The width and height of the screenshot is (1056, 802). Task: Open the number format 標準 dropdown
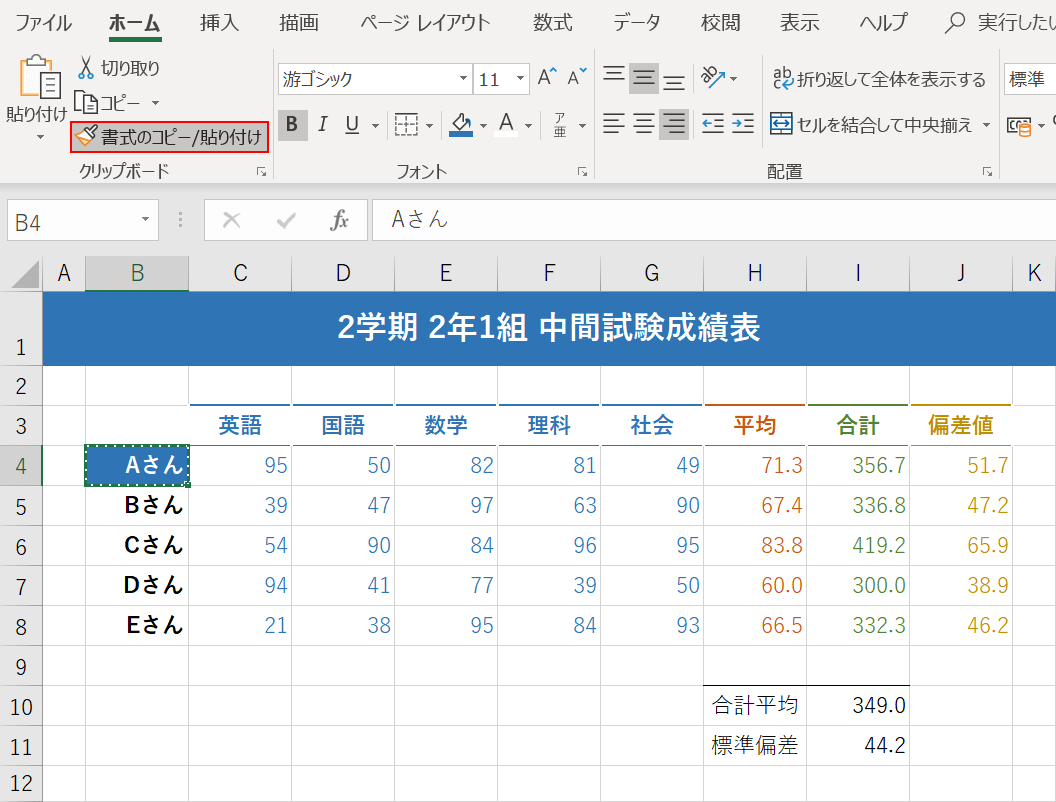point(1029,79)
